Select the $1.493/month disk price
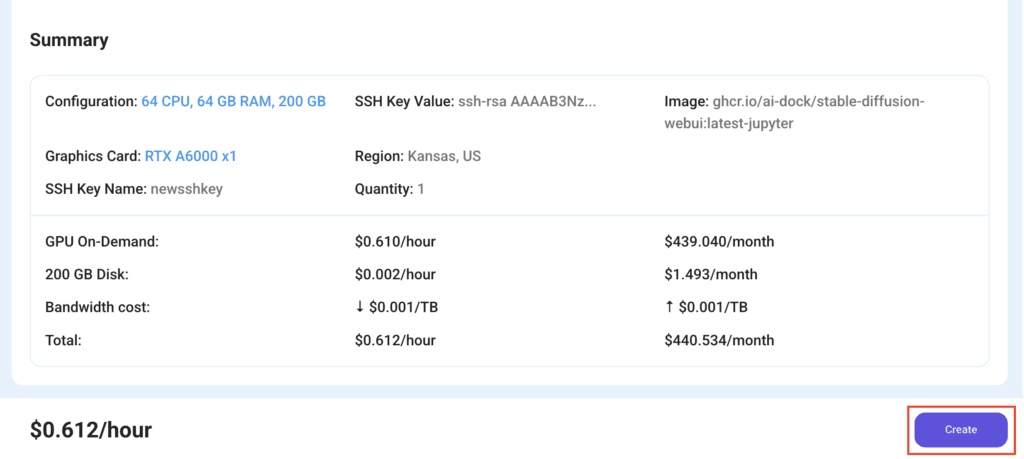 [711, 274]
